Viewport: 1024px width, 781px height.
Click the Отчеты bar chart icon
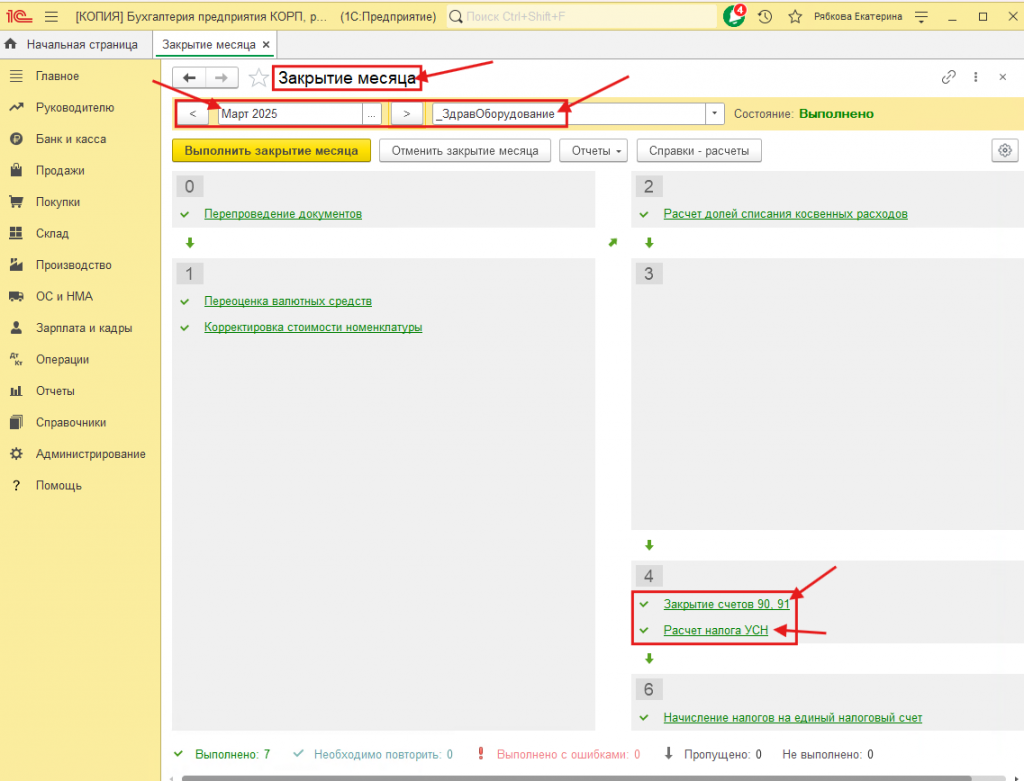tap(16, 391)
